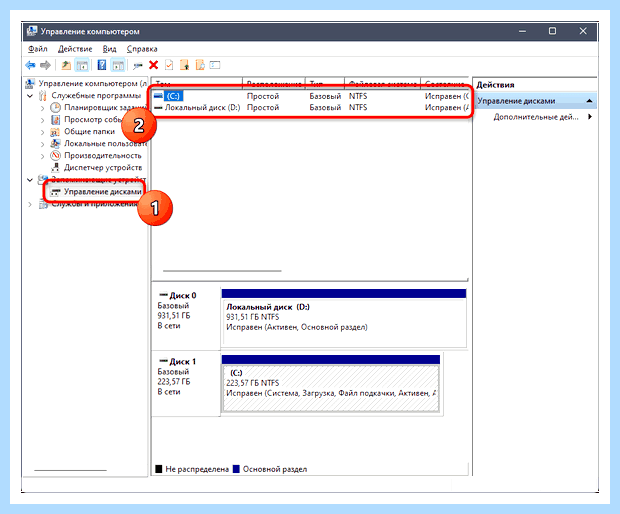The width and height of the screenshot is (620, 514).
Task: Minimize the Управление компьютером window
Action: [522, 31]
